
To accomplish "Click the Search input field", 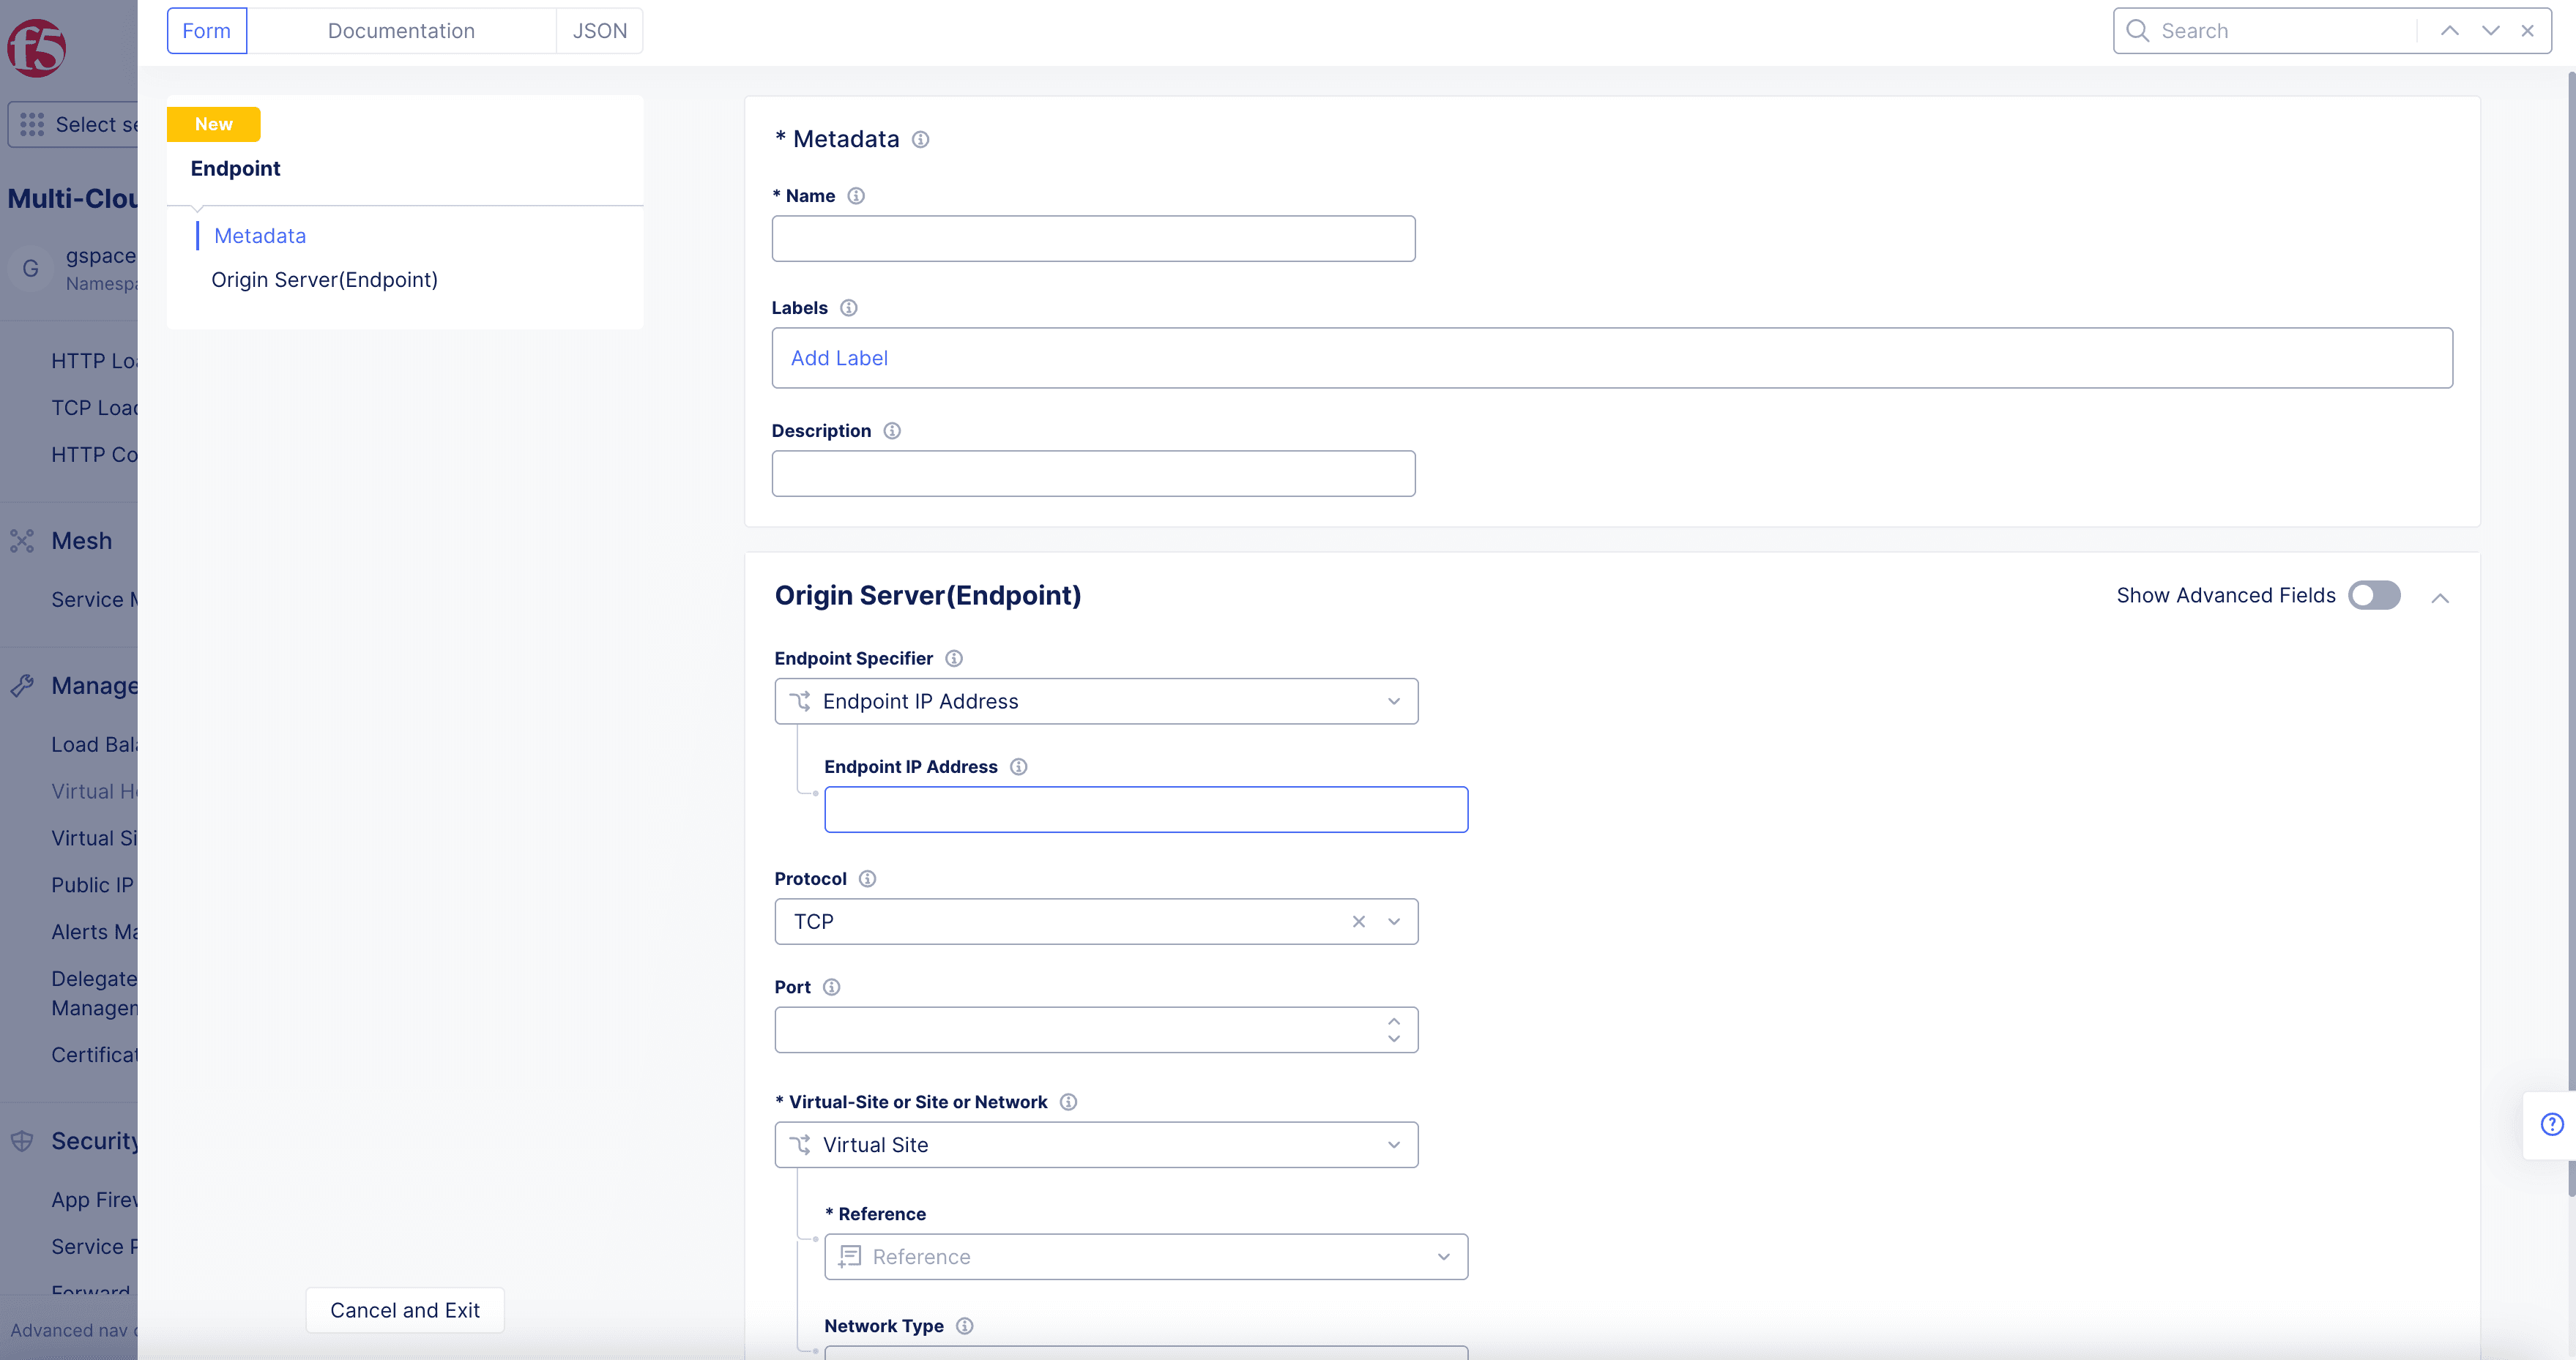I will click(2284, 31).
